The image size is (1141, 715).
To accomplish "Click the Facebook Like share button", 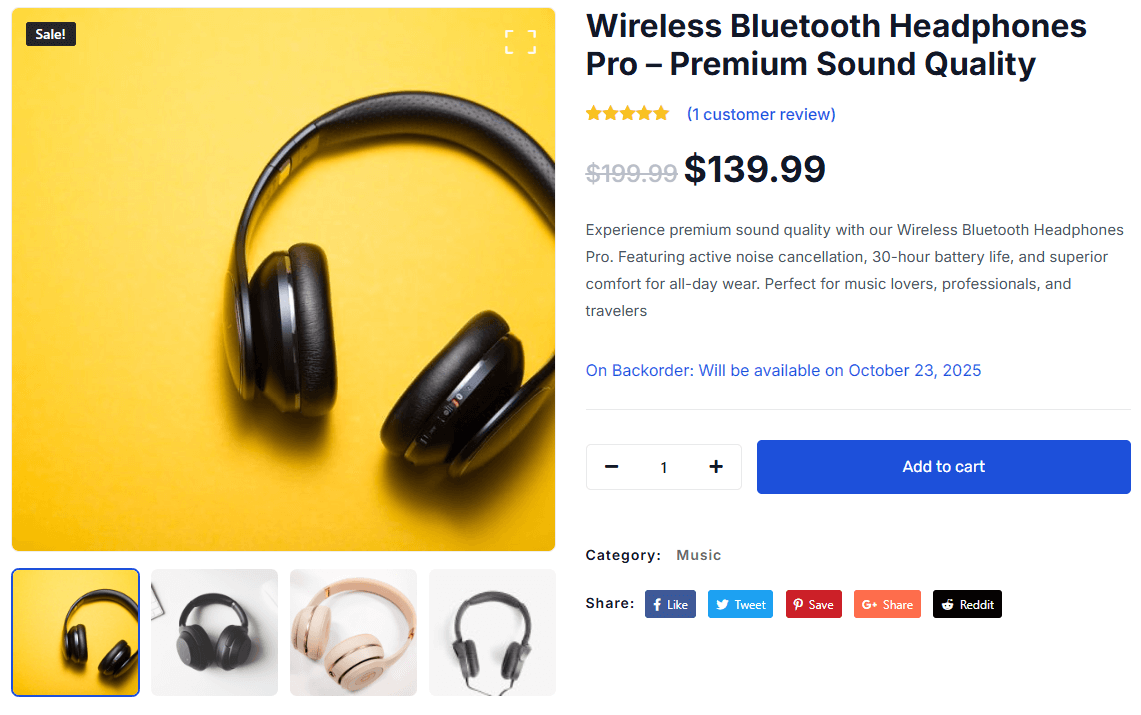I will point(670,604).
